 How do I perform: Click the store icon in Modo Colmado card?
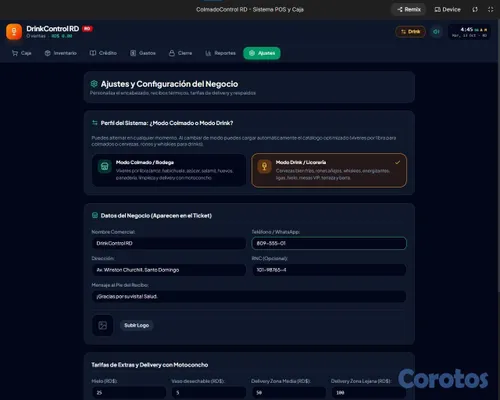[x=105, y=166]
